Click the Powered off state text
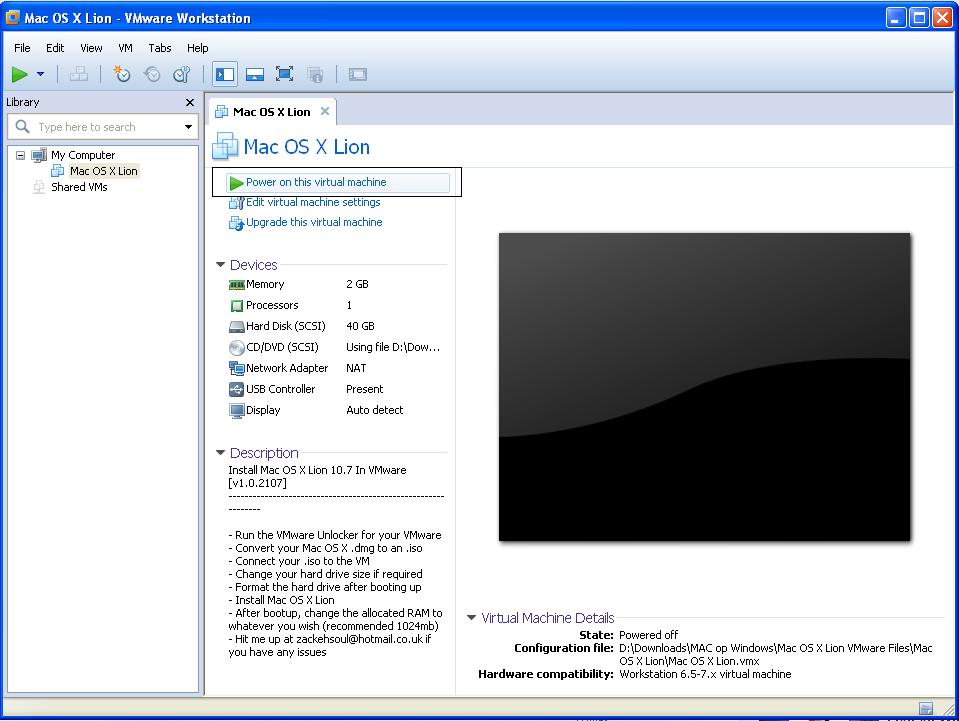This screenshot has width=959, height=721. (x=648, y=635)
